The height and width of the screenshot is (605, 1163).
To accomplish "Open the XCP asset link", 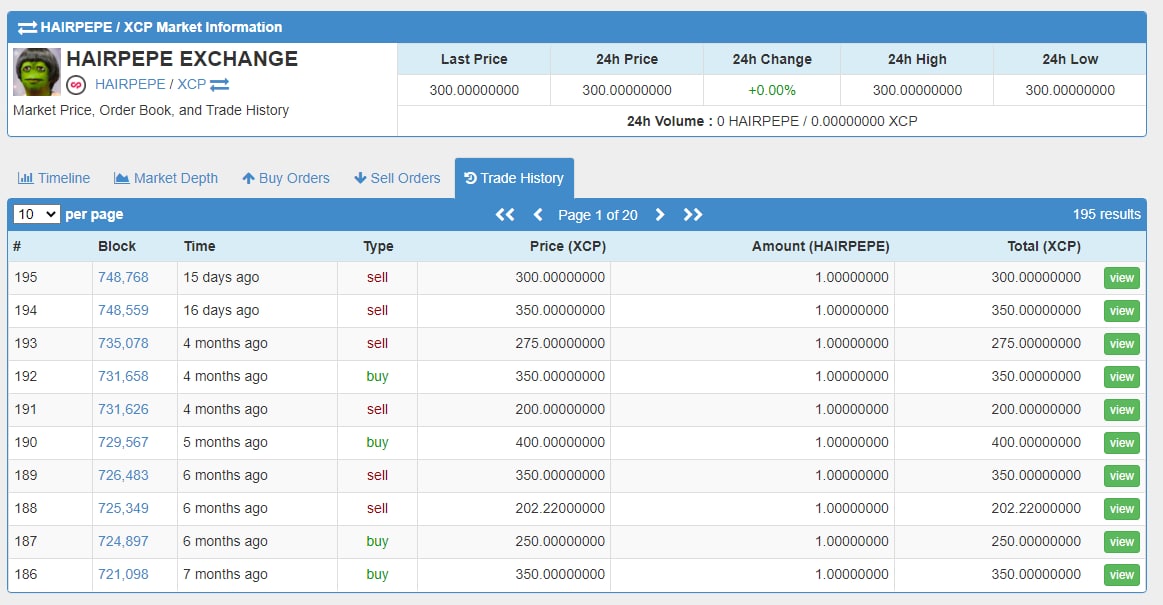I will [x=191, y=85].
